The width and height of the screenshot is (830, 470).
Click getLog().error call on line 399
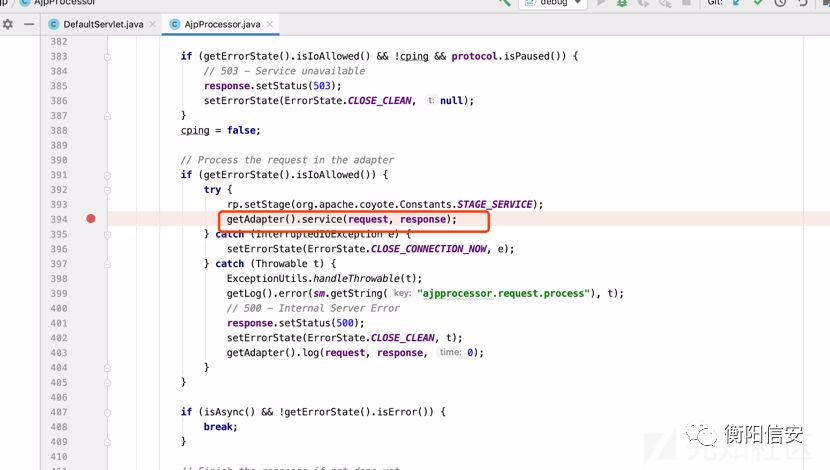click(x=425, y=293)
